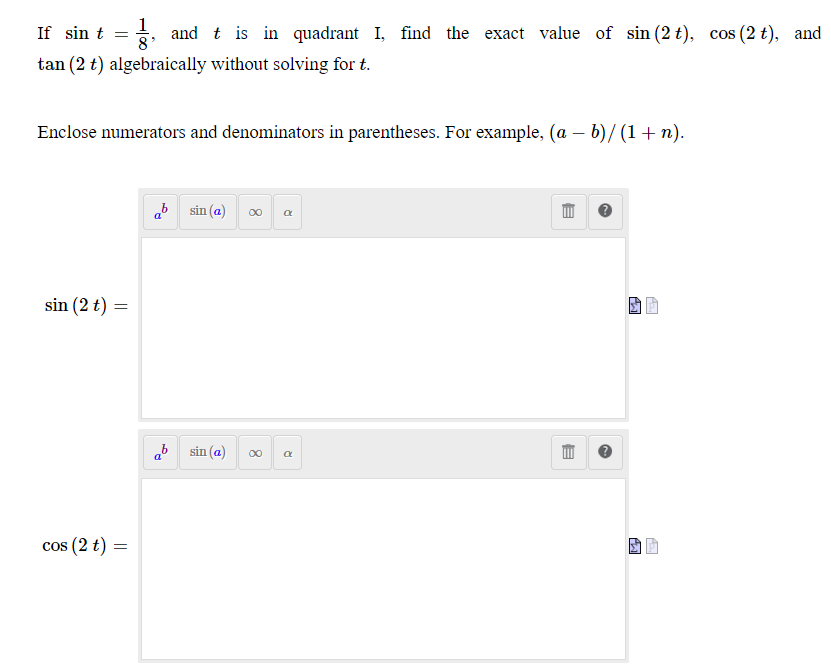The width and height of the screenshot is (831, 667).
Task: Switch sin(2t) entry to plain text mode
Action: [651, 305]
